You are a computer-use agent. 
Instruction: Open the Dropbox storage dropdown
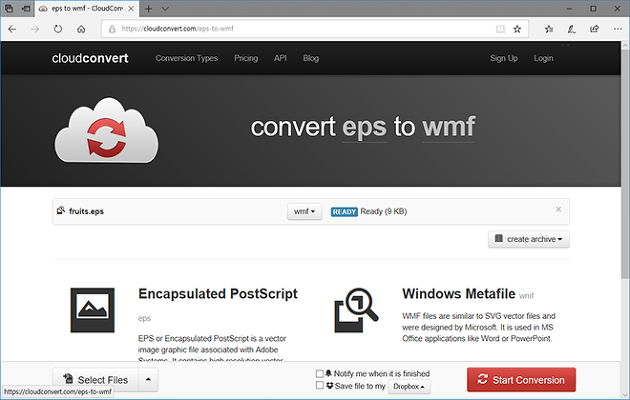[409, 386]
